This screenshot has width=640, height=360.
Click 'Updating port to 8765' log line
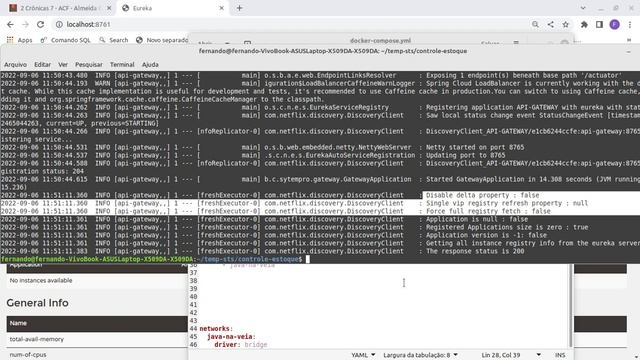click(x=465, y=156)
